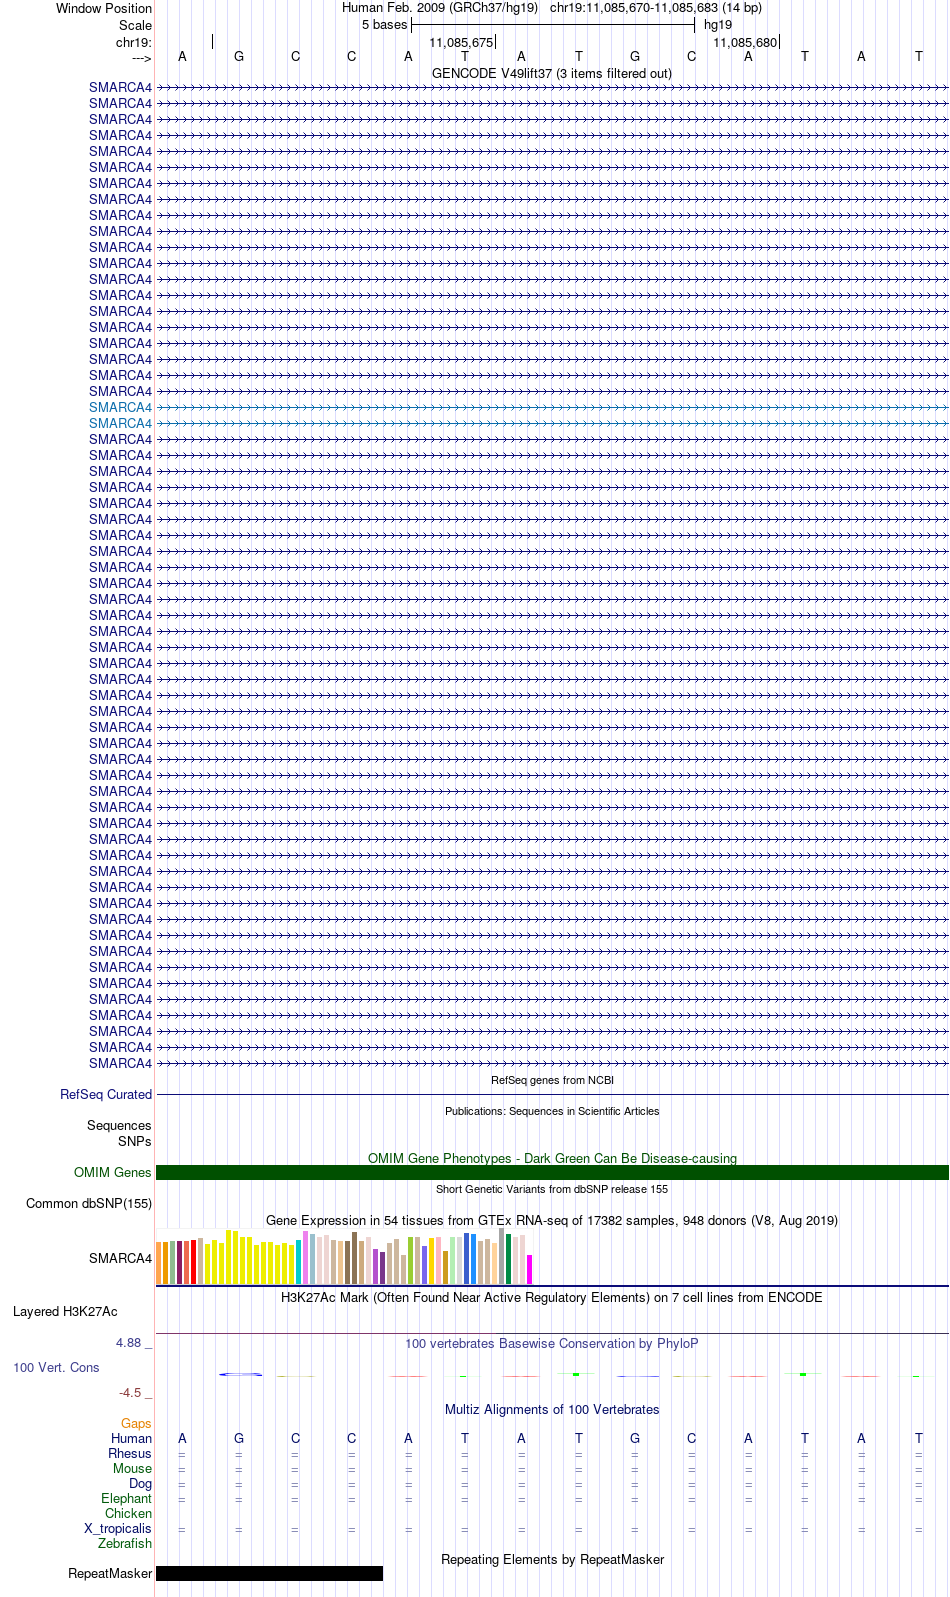Click the blue PhyloP conservation peak
Image resolution: width=950 pixels, height=1597 pixels.
[240, 1374]
